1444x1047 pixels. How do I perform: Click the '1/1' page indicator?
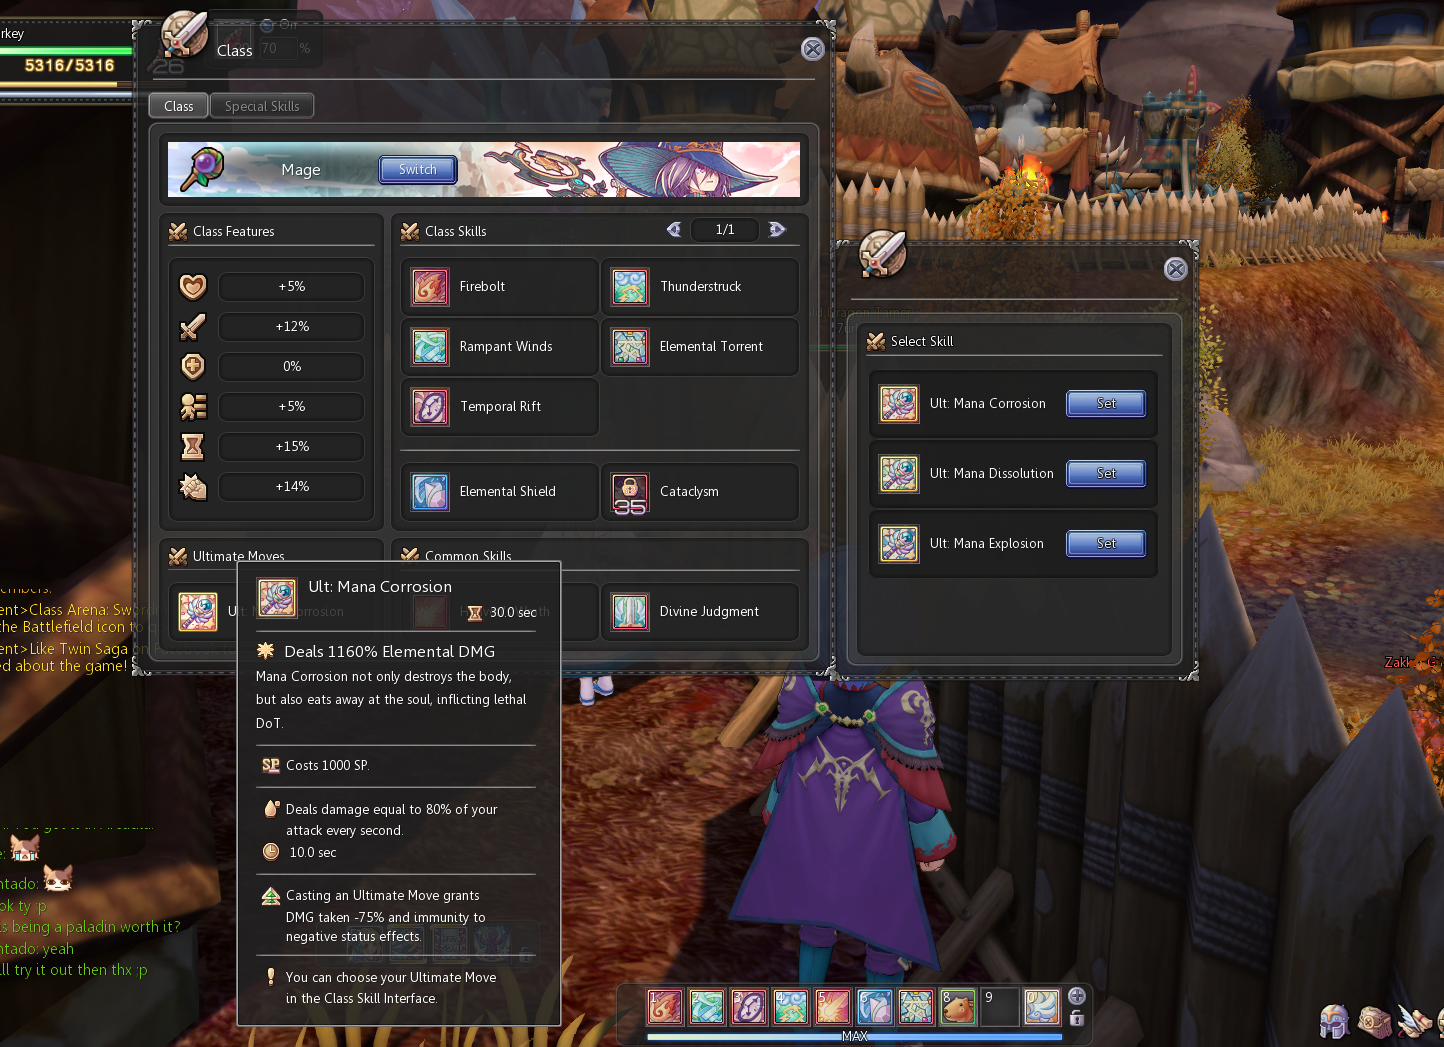click(725, 230)
